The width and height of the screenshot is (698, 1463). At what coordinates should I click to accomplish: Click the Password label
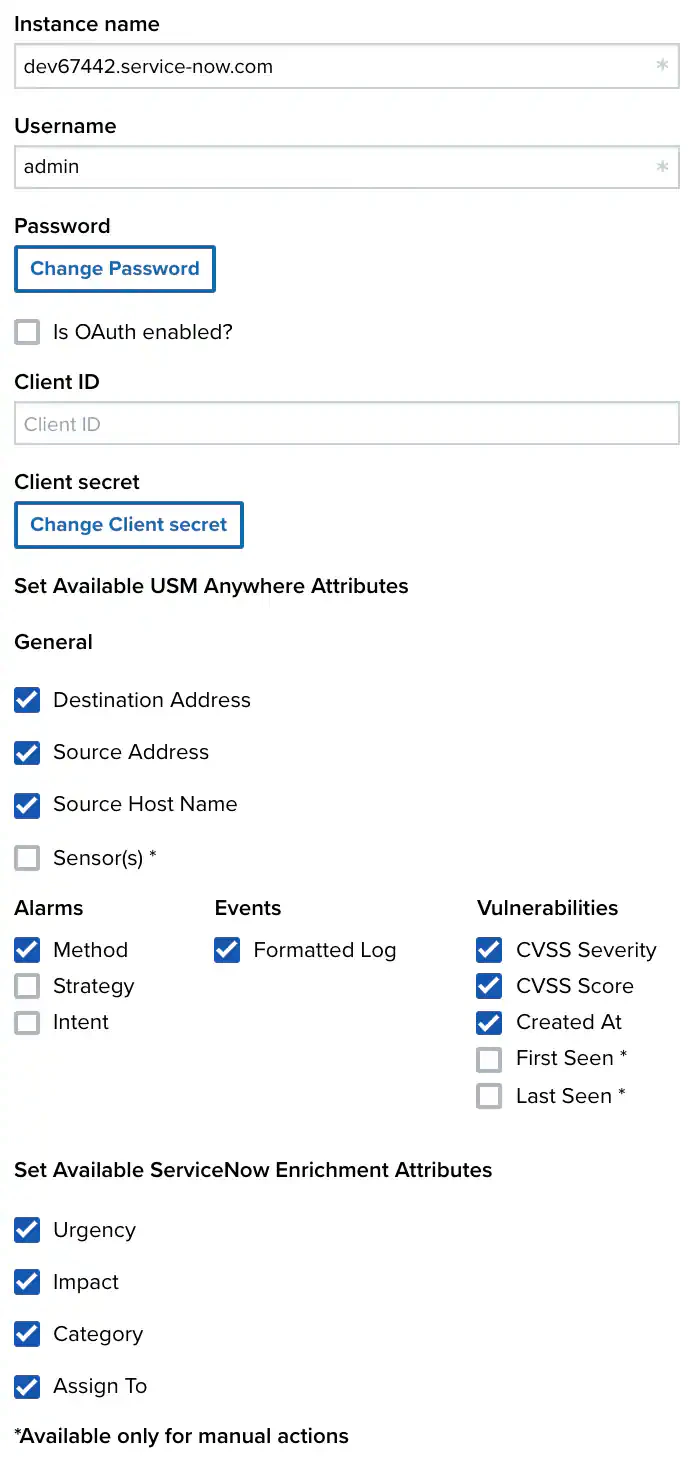tap(62, 226)
